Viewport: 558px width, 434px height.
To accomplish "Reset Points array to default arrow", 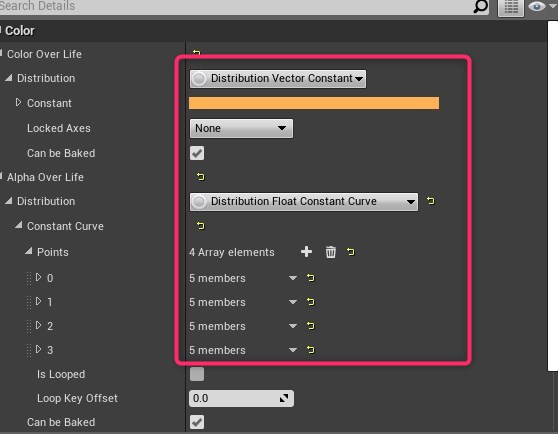I will (x=351, y=252).
